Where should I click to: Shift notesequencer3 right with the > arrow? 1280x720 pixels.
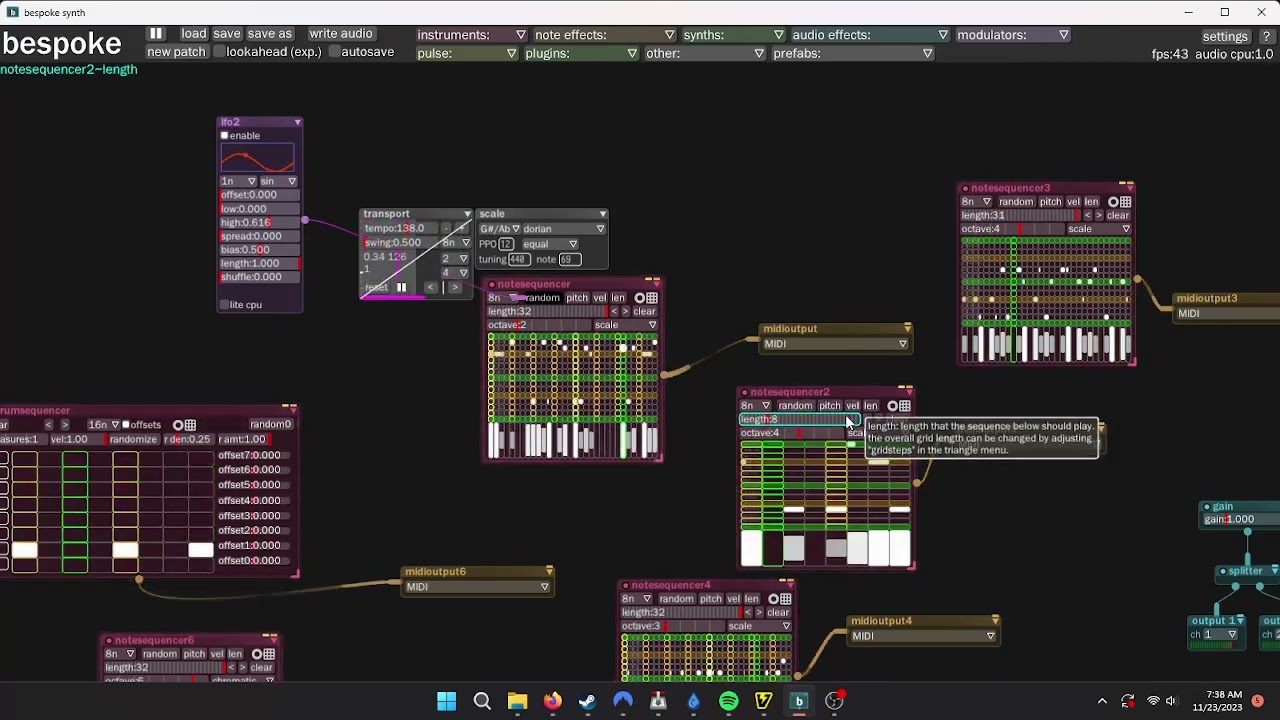1099,216
